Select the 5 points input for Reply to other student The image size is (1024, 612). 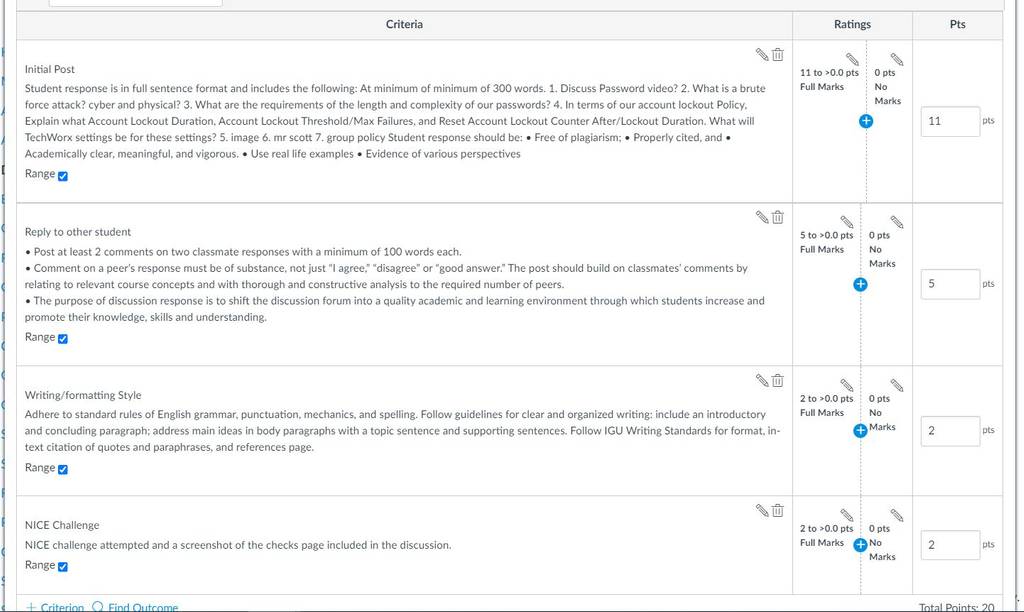[950, 284]
